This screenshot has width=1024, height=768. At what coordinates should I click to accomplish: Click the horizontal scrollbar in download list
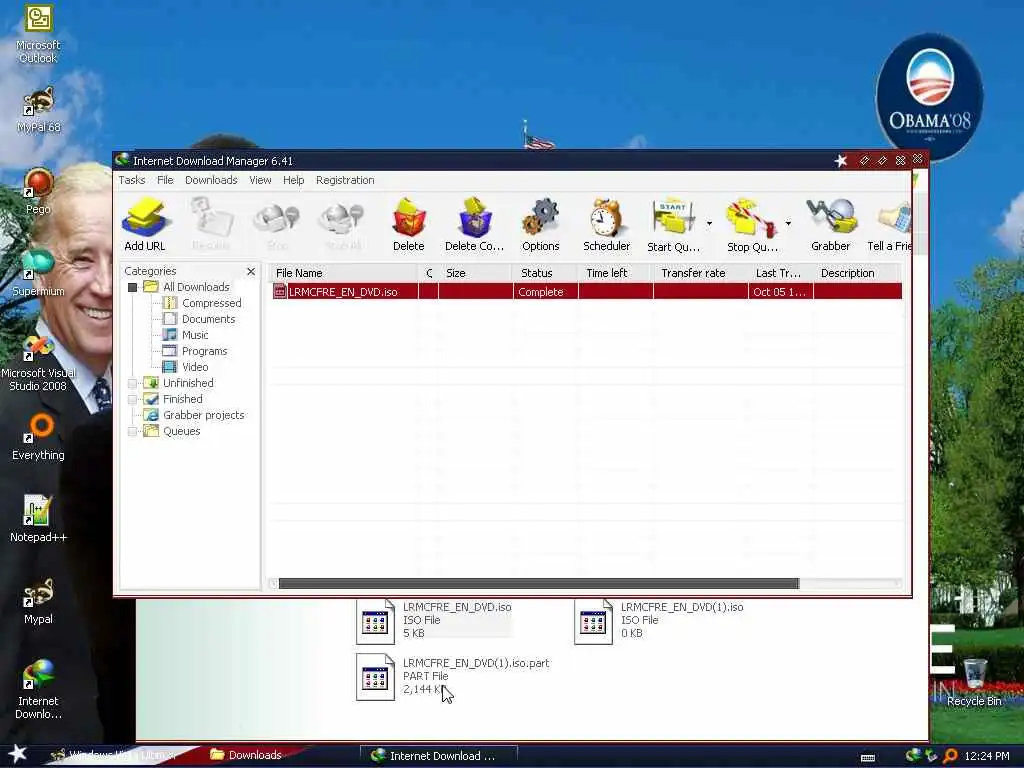point(539,583)
